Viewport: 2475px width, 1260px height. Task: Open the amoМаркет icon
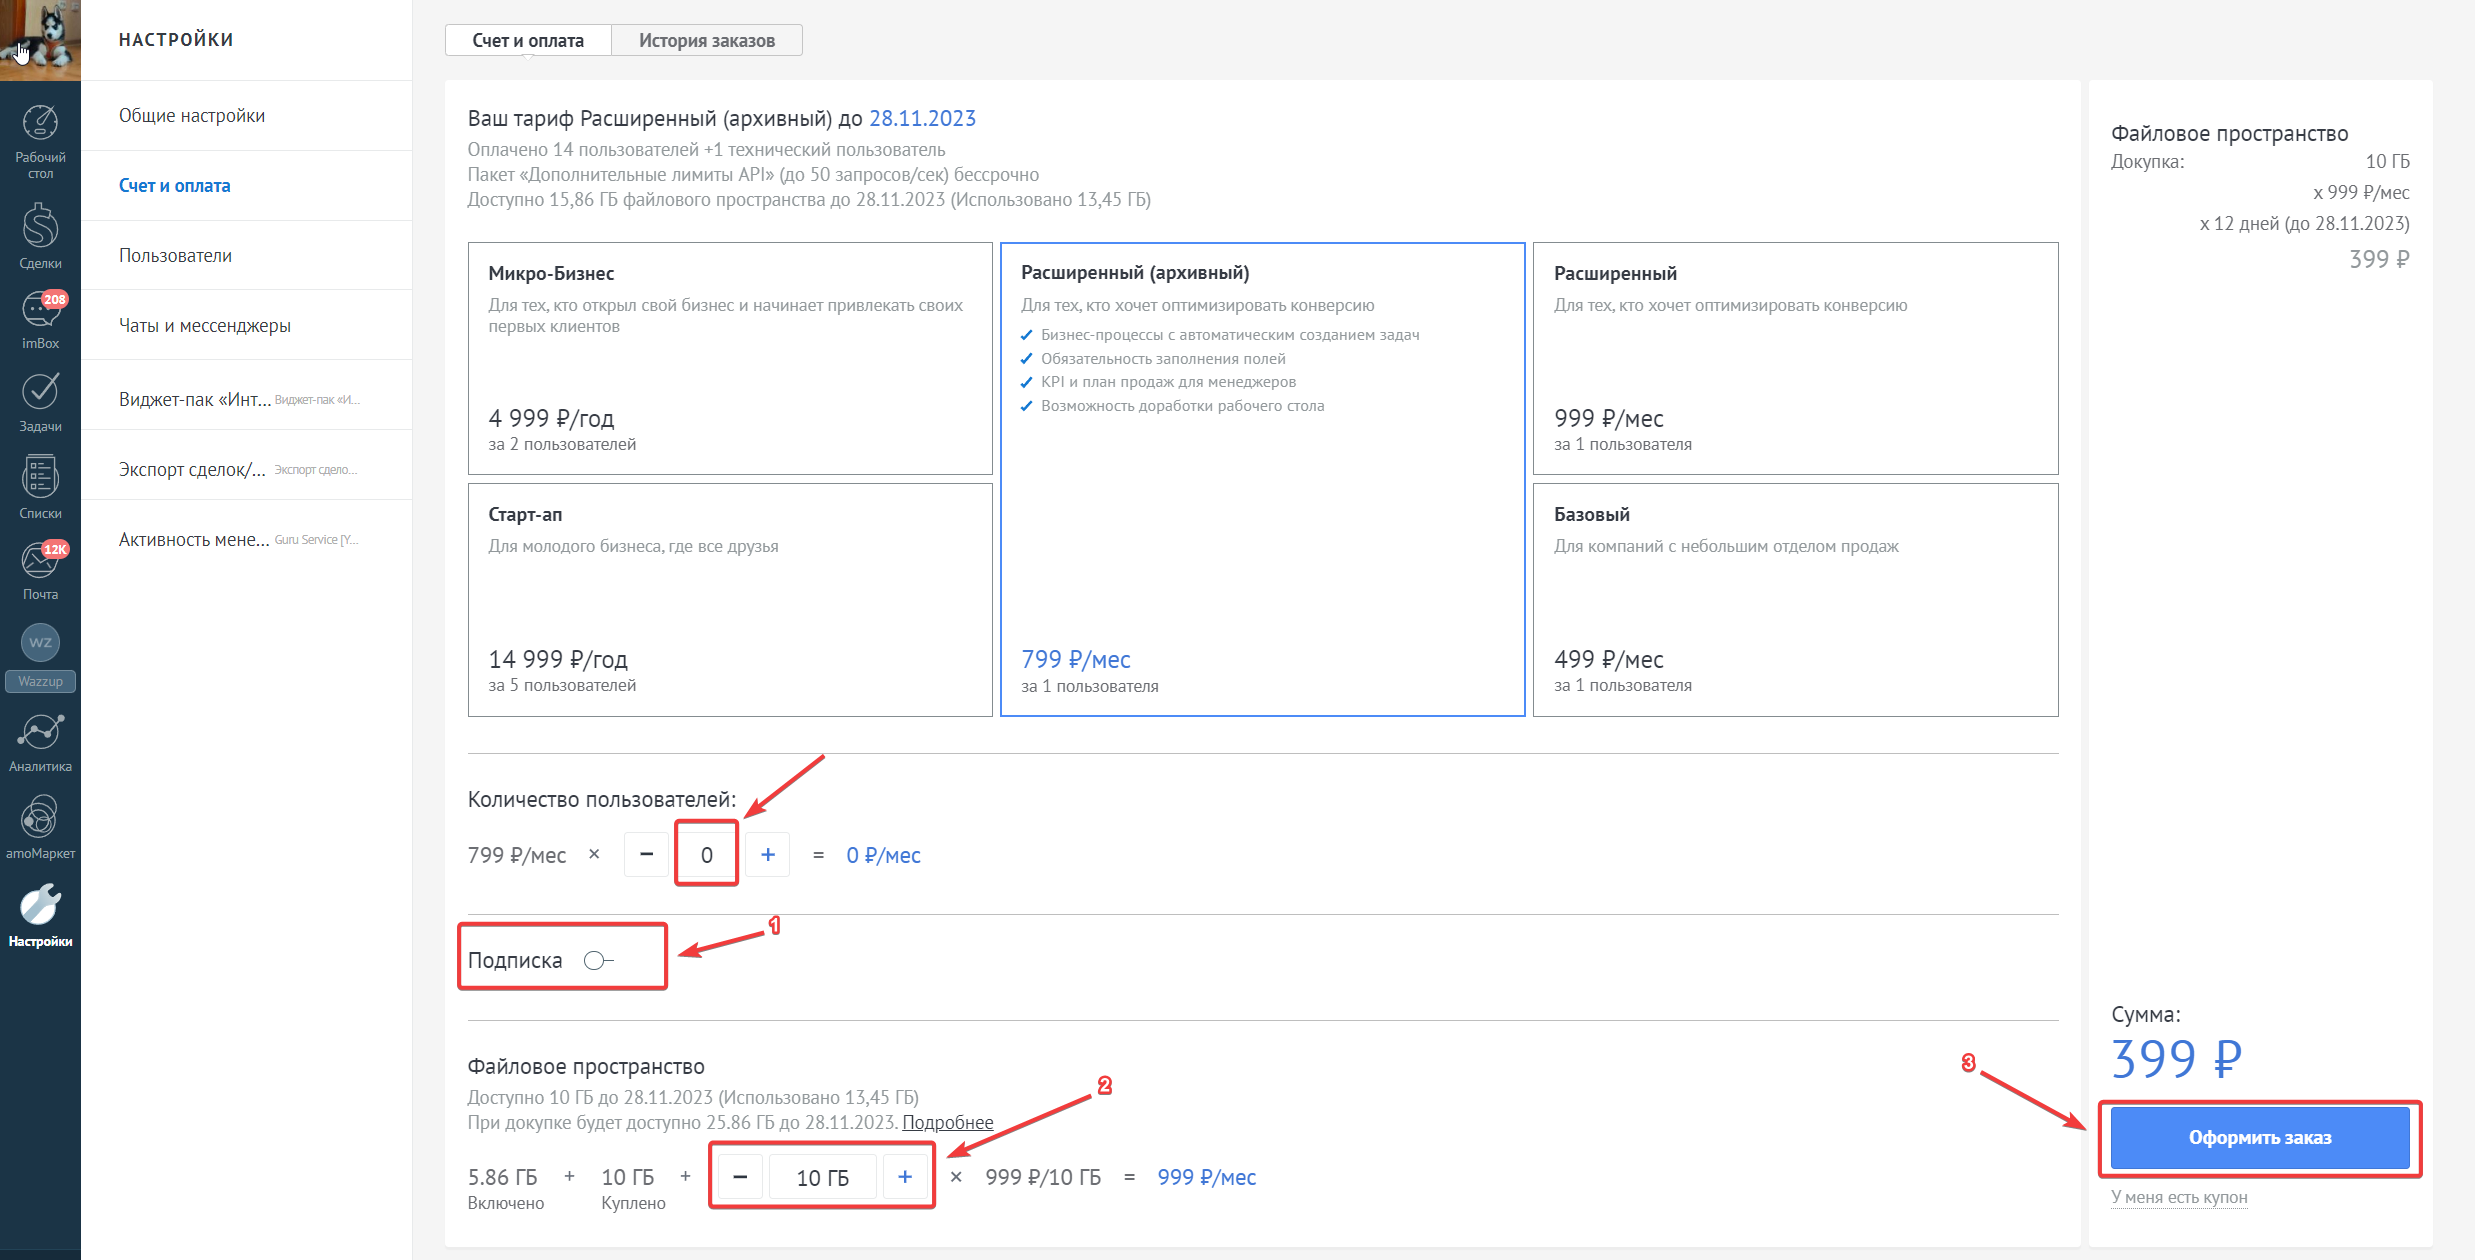tap(40, 827)
